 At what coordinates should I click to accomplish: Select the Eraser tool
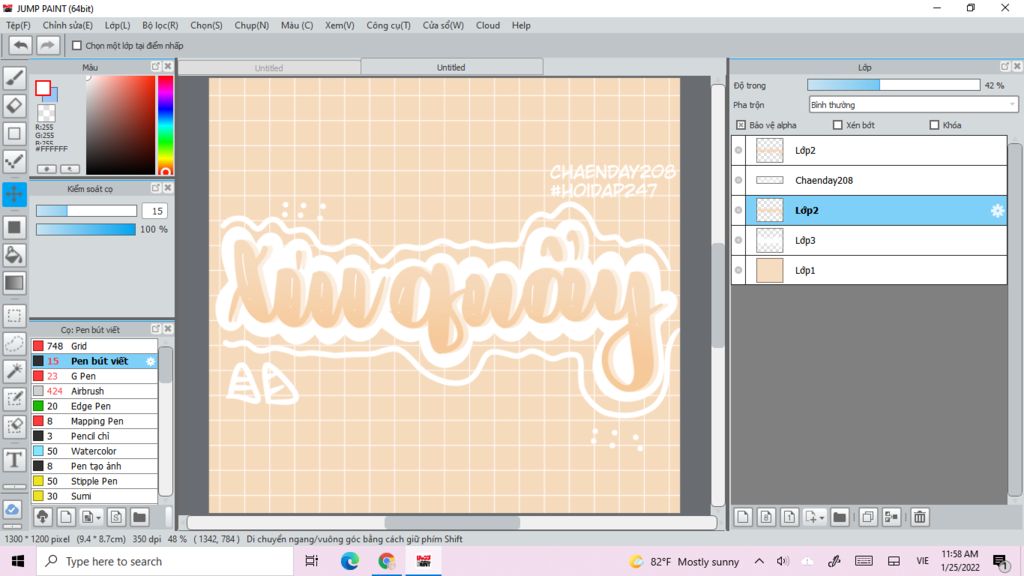point(14,106)
